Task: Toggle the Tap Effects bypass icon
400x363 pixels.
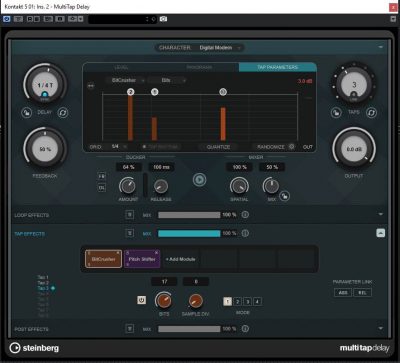Action: point(130,233)
